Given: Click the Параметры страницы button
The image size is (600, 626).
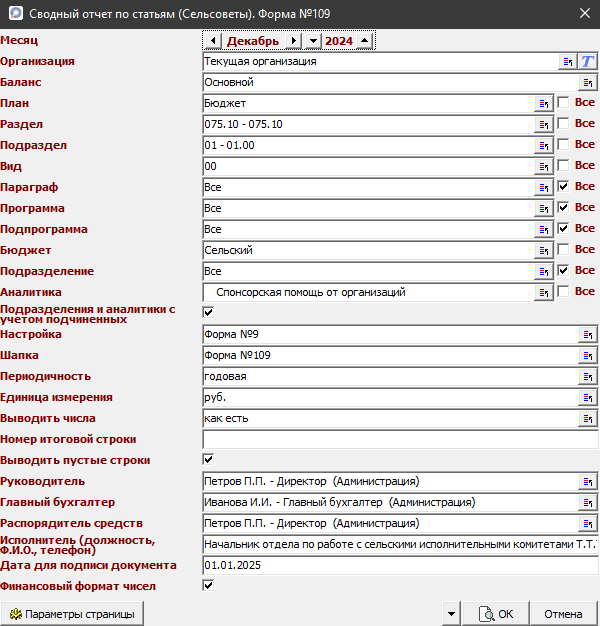Looking at the screenshot, I should [x=72, y=614].
